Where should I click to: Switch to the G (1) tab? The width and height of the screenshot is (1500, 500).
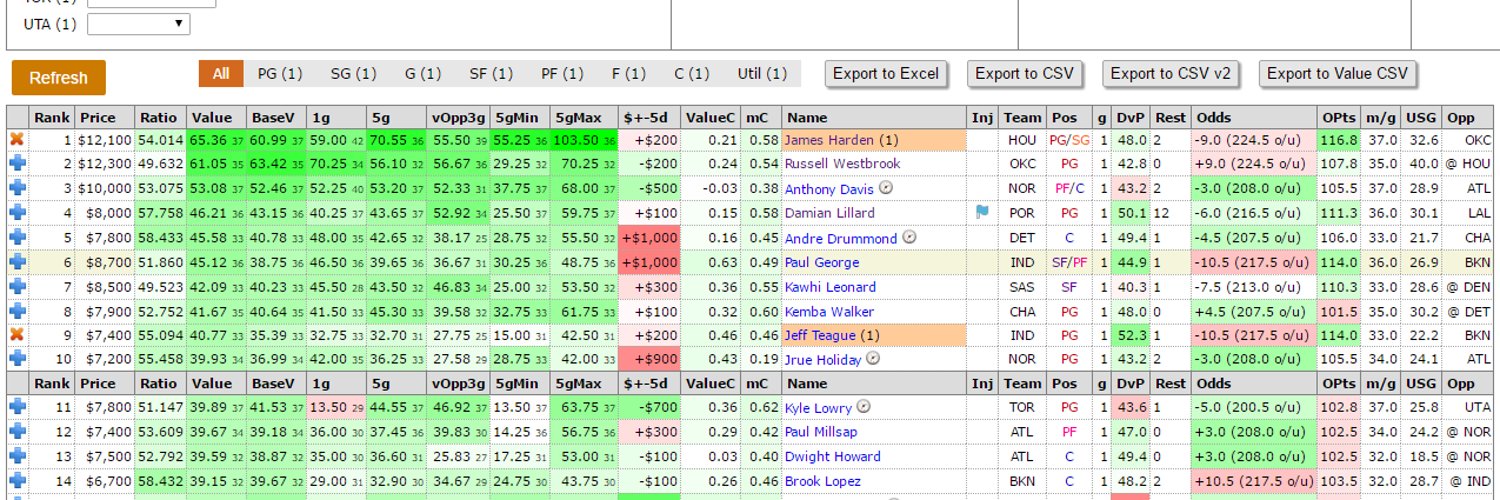point(423,73)
